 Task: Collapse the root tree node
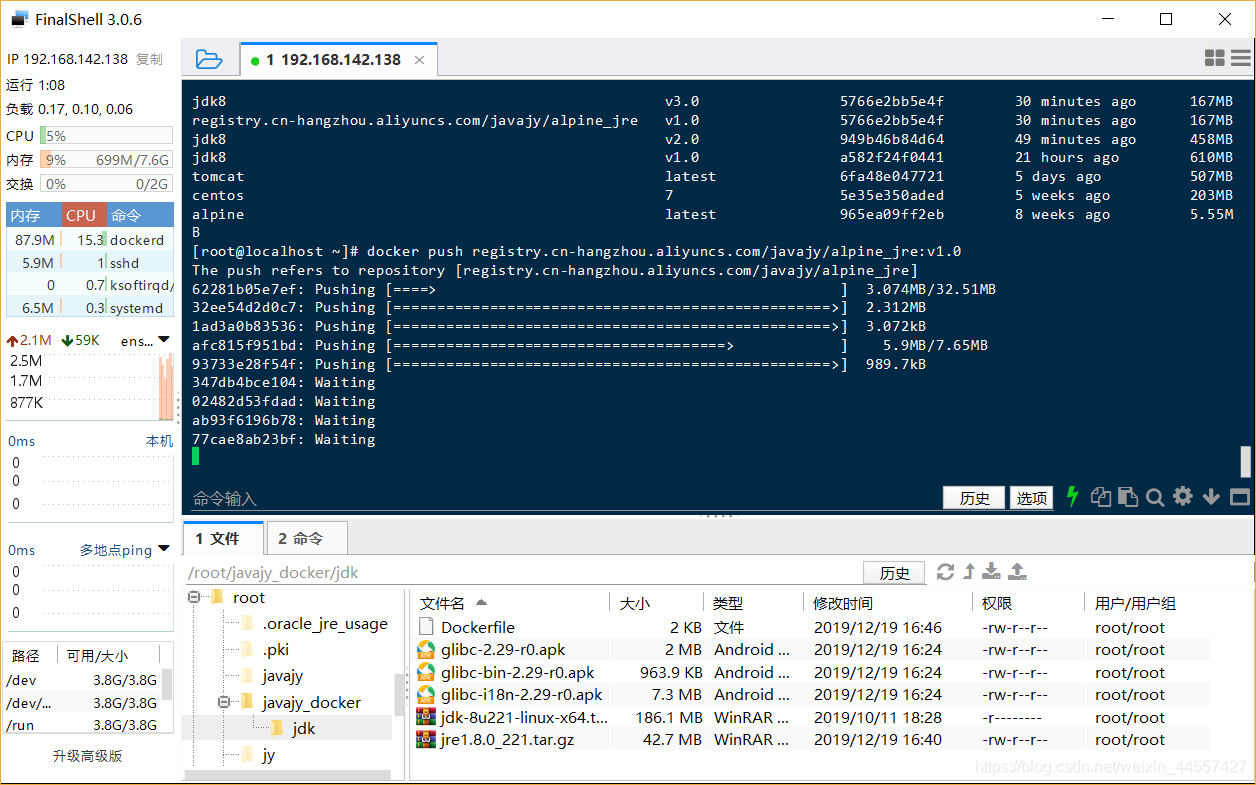coord(194,598)
